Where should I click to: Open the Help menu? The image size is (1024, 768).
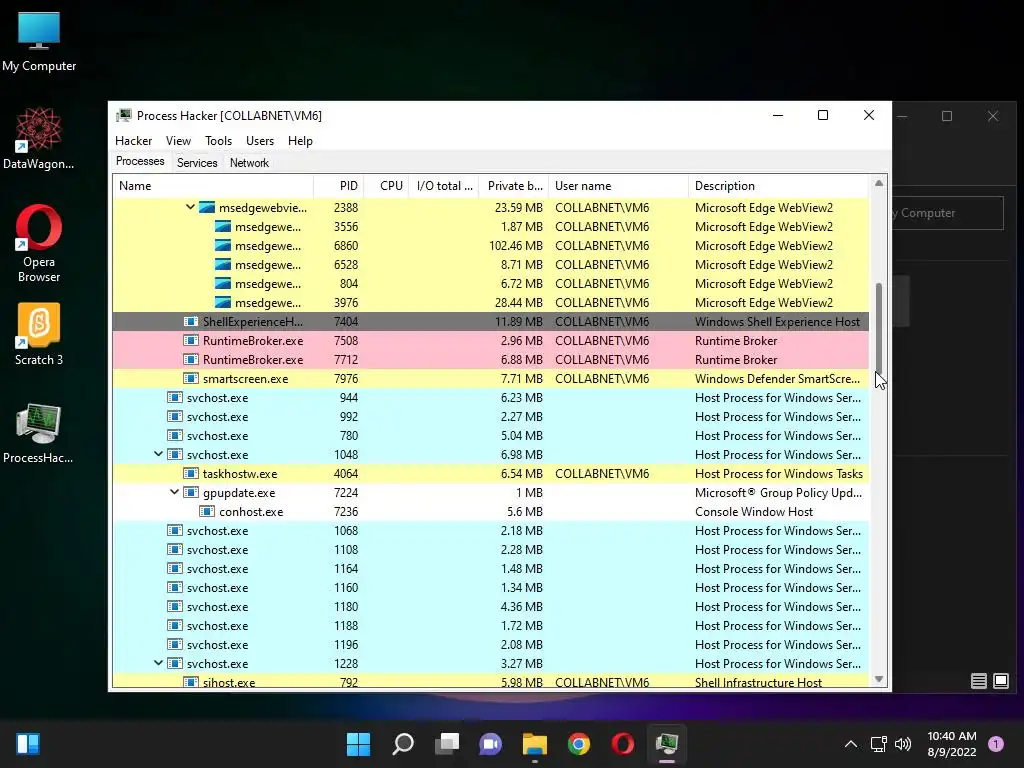(x=300, y=140)
